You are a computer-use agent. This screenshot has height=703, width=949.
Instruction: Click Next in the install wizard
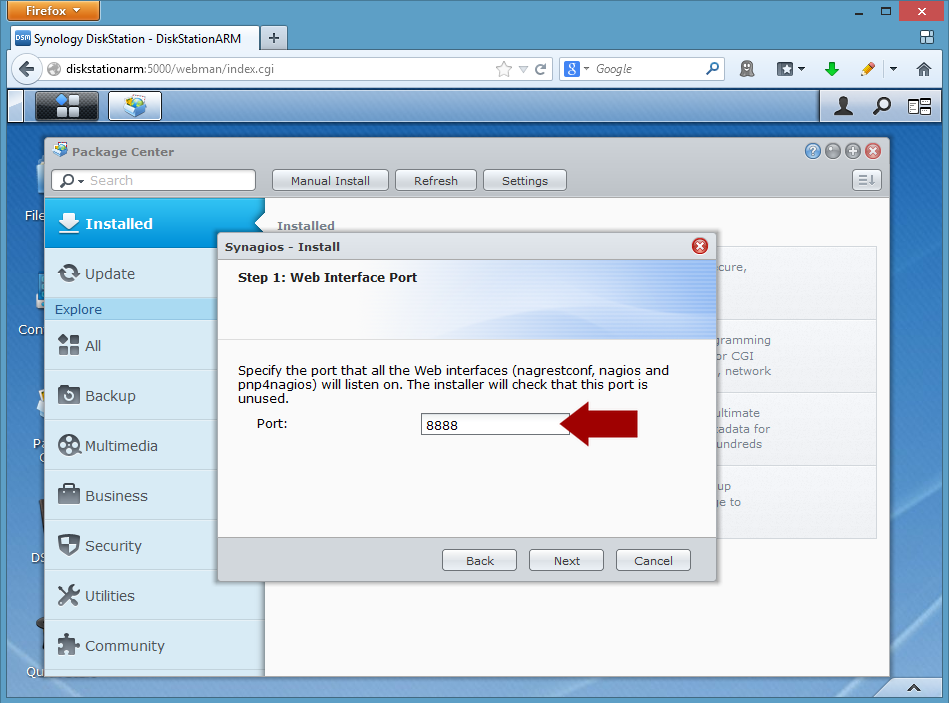click(566, 560)
